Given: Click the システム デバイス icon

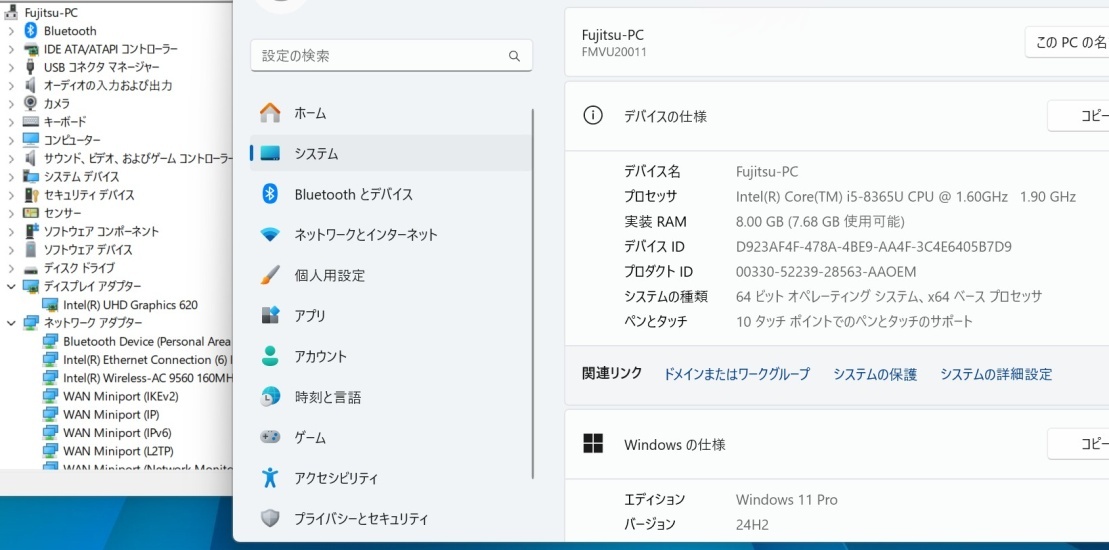Looking at the screenshot, I should pyautogui.click(x=30, y=176).
